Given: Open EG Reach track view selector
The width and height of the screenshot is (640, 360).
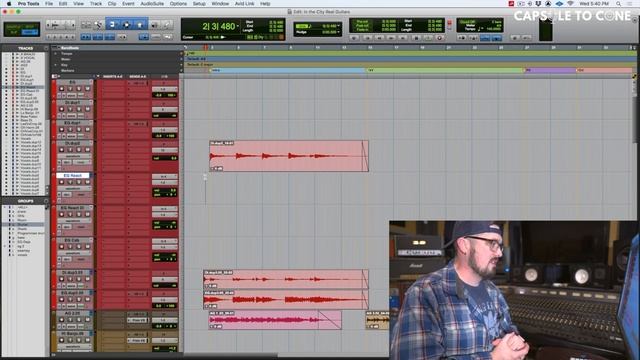Looking at the screenshot, I should tap(73, 189).
